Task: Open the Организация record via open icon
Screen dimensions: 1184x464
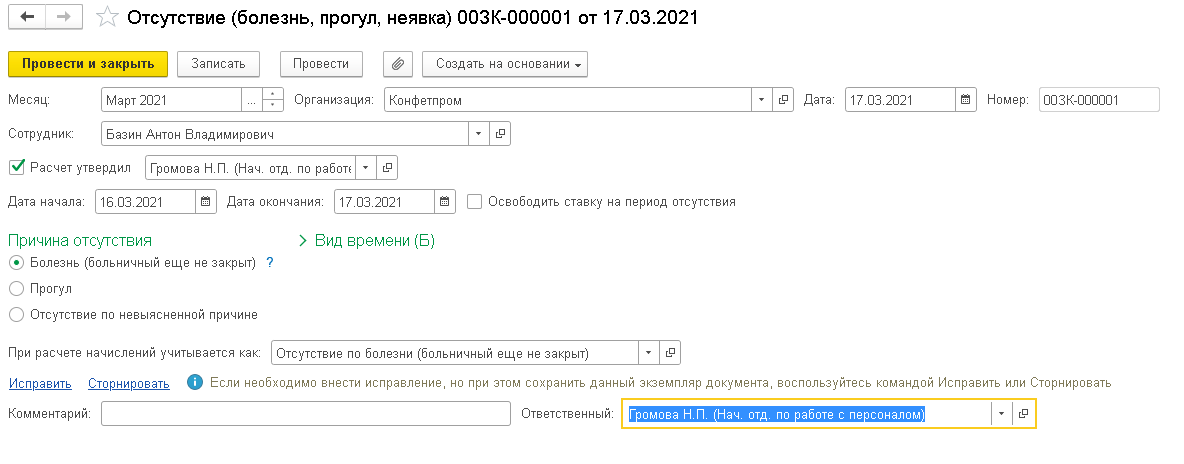Action: point(784,100)
